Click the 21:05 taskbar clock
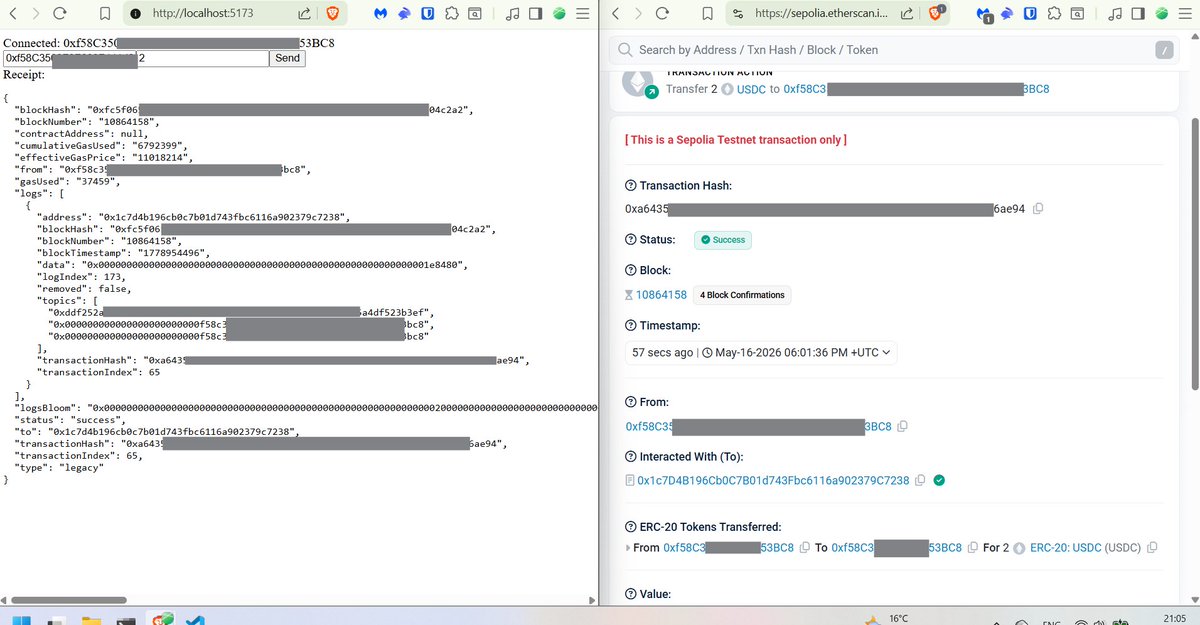The image size is (1200, 625). coord(1176,619)
